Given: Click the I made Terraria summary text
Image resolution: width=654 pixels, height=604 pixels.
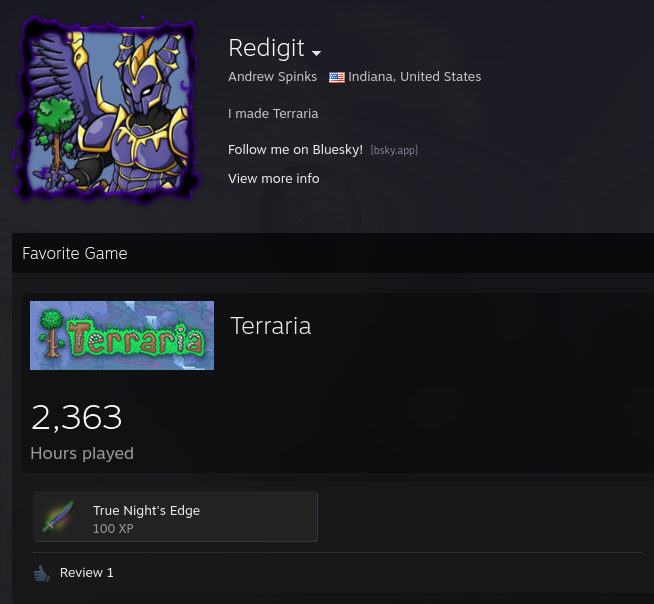Looking at the screenshot, I should click(x=273, y=113).
